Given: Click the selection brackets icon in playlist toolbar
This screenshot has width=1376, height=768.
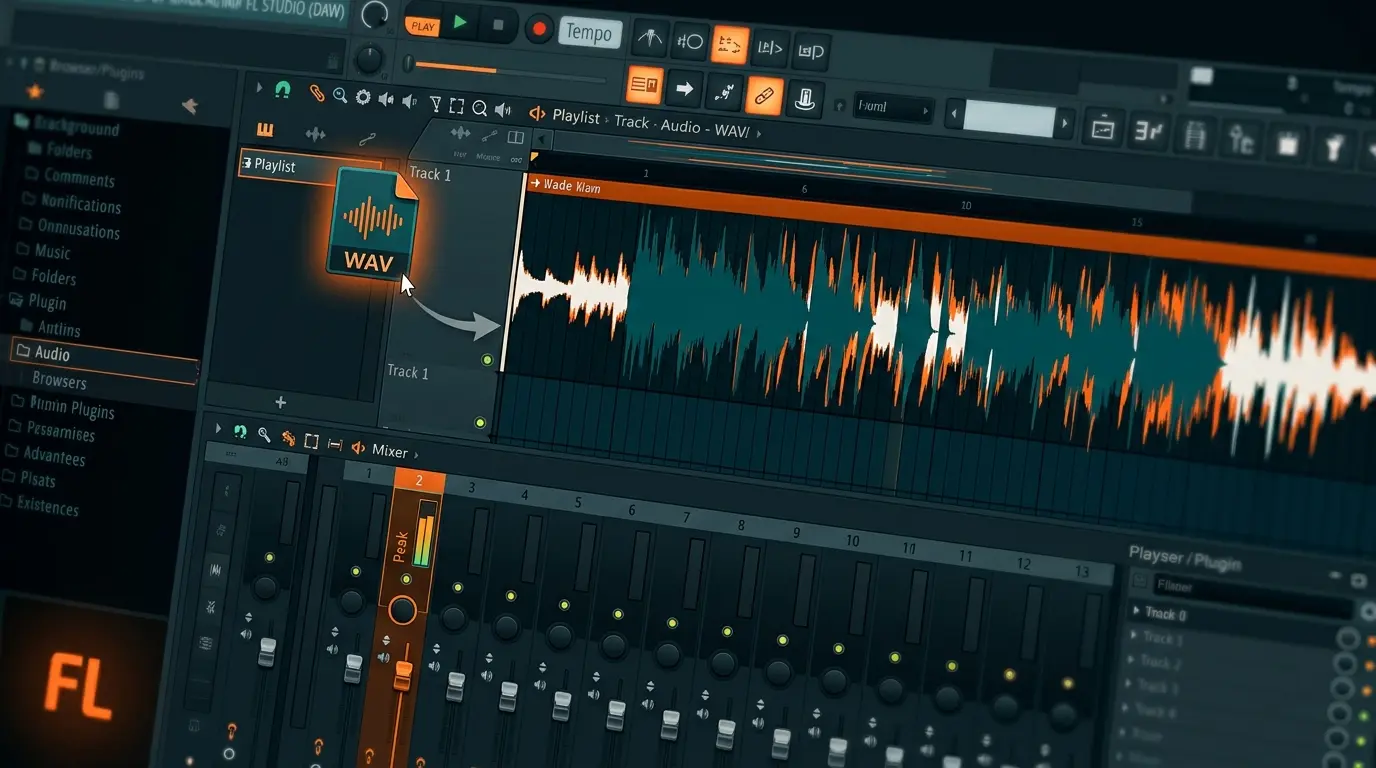Looking at the screenshot, I should point(457,105).
